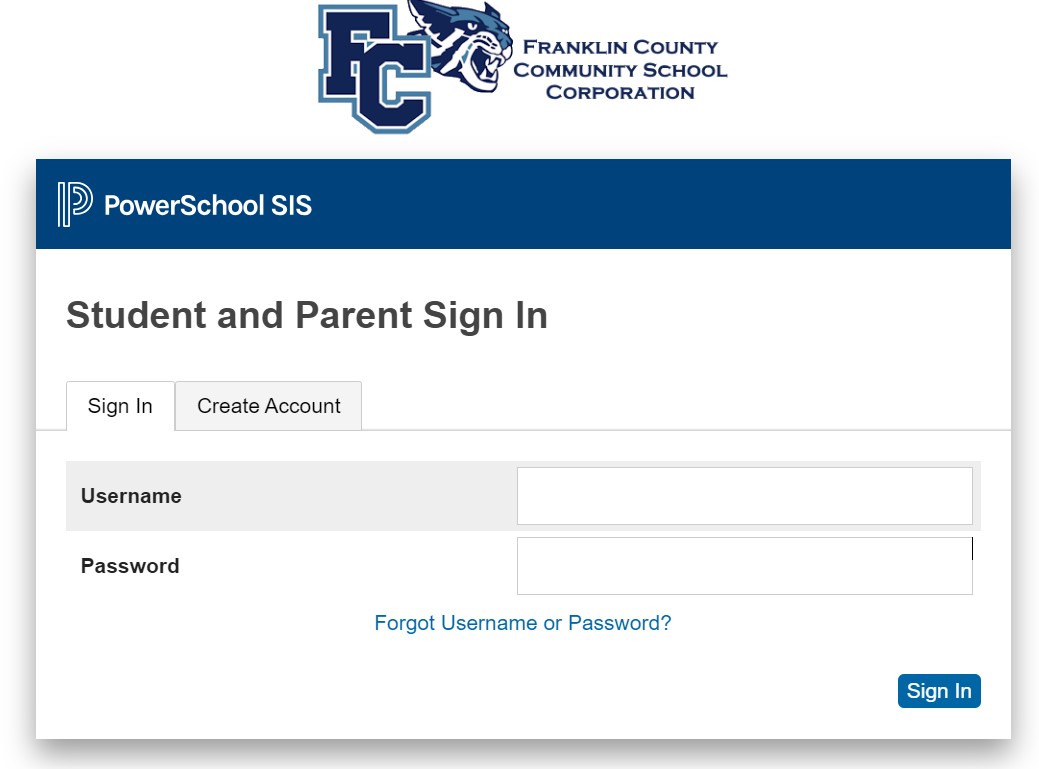This screenshot has width=1039, height=769.
Task: Click the "Community School" text in the logo
Action: [x=620, y=70]
